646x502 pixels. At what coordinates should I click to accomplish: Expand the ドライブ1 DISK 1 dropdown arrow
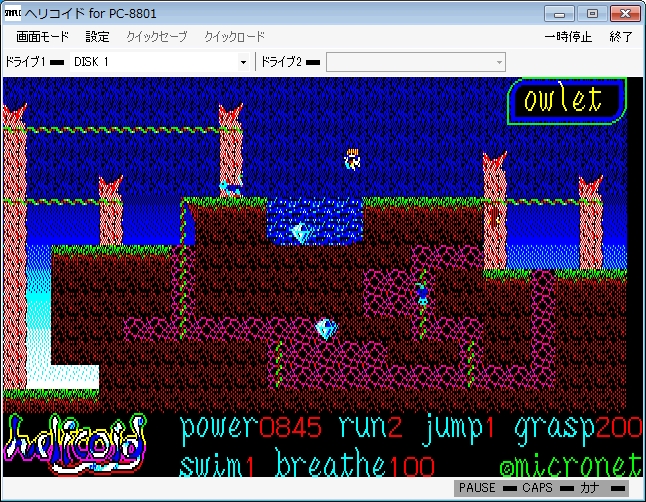243,62
